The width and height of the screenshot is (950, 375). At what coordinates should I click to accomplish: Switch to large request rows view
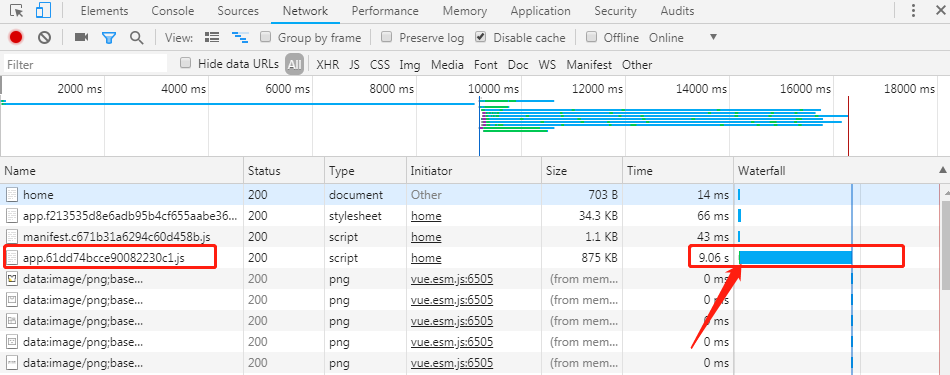click(x=212, y=38)
